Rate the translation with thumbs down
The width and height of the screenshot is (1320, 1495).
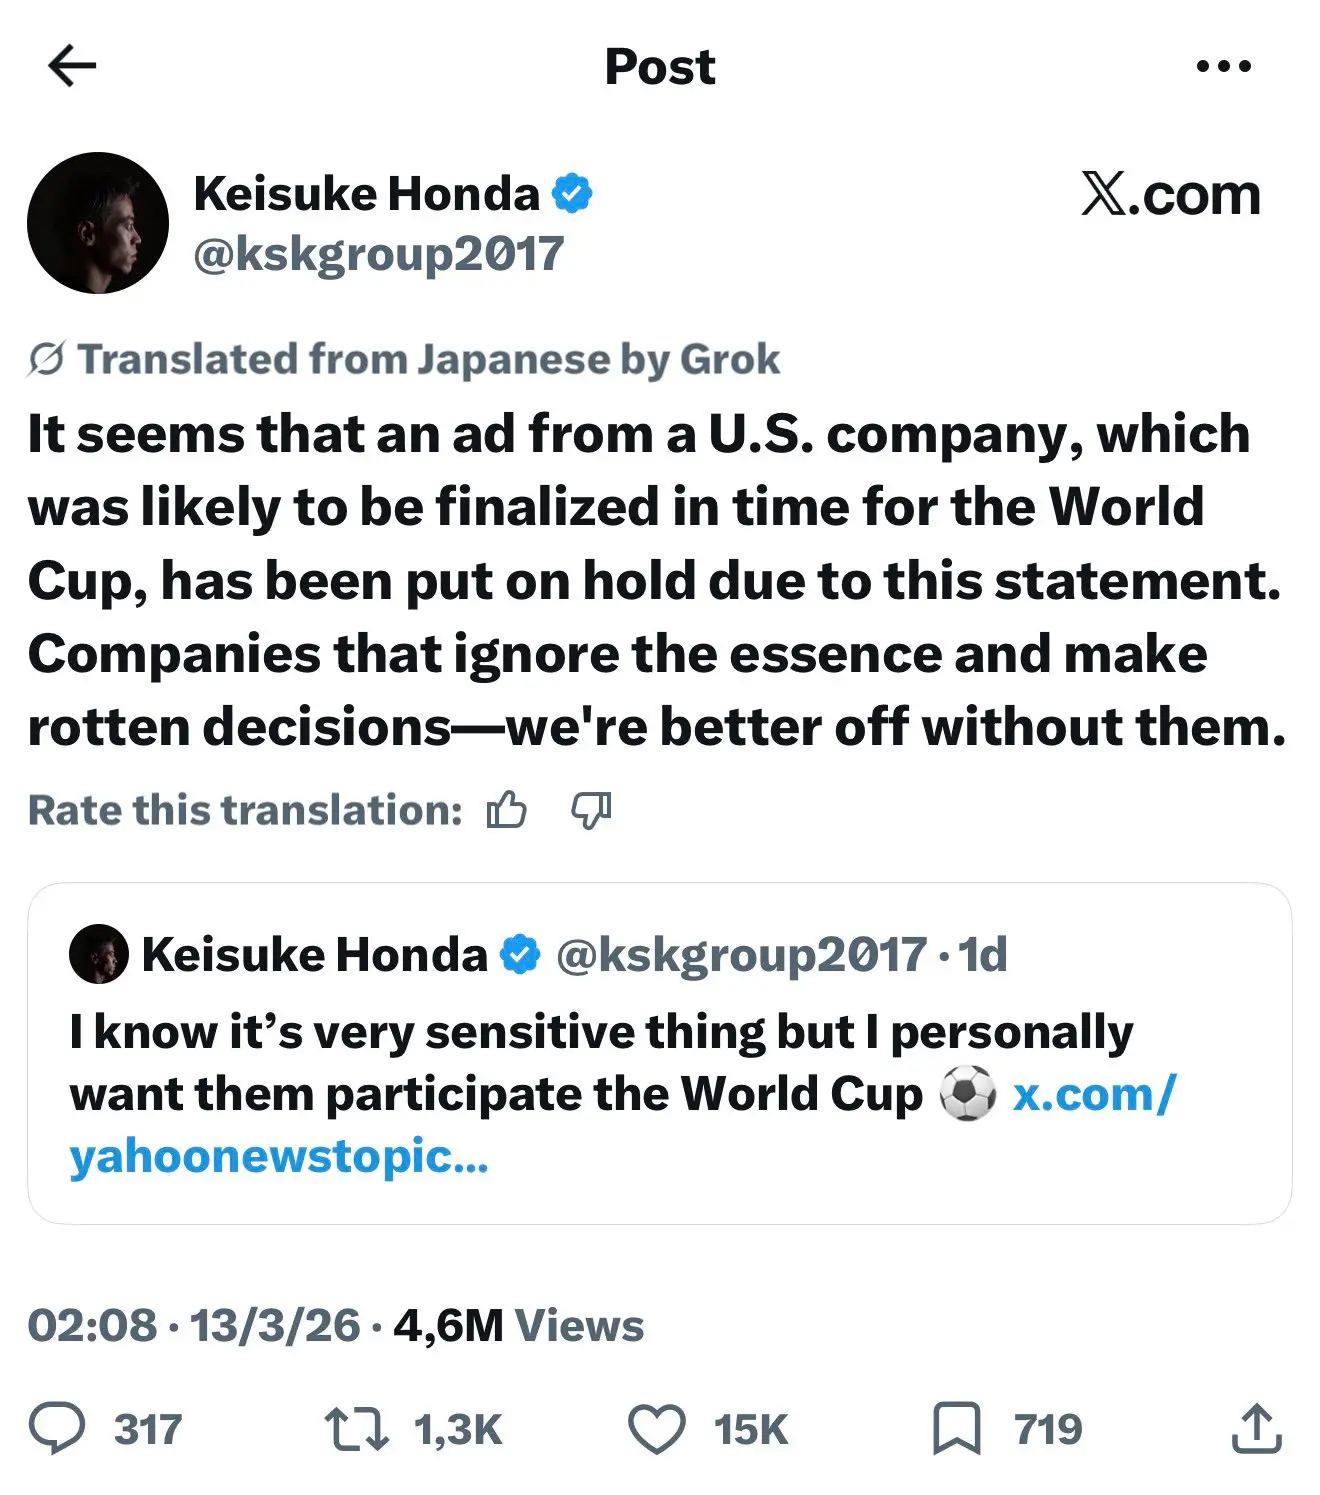(591, 810)
